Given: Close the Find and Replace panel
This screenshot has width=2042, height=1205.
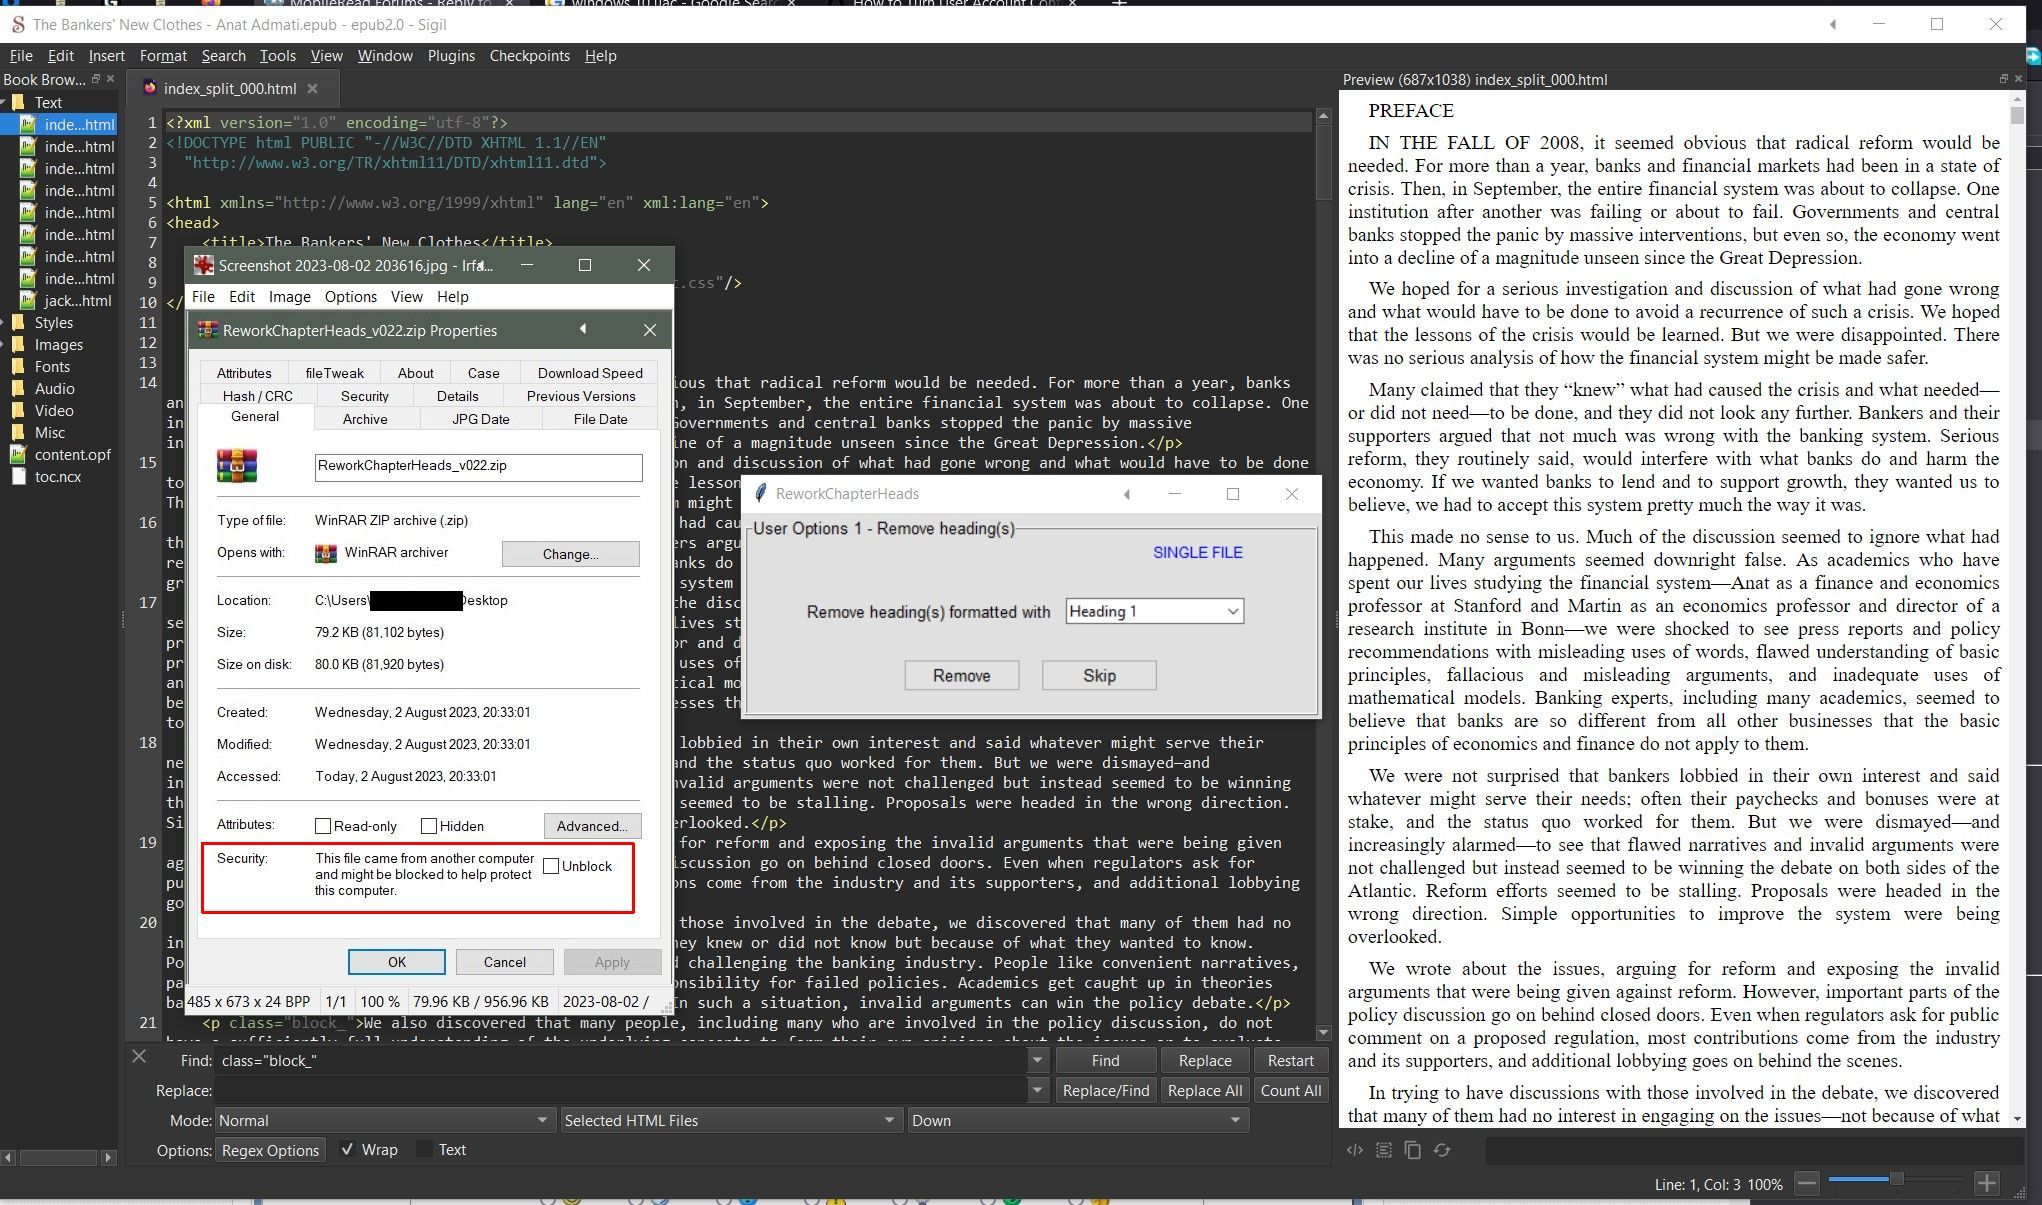Looking at the screenshot, I should tap(139, 1056).
